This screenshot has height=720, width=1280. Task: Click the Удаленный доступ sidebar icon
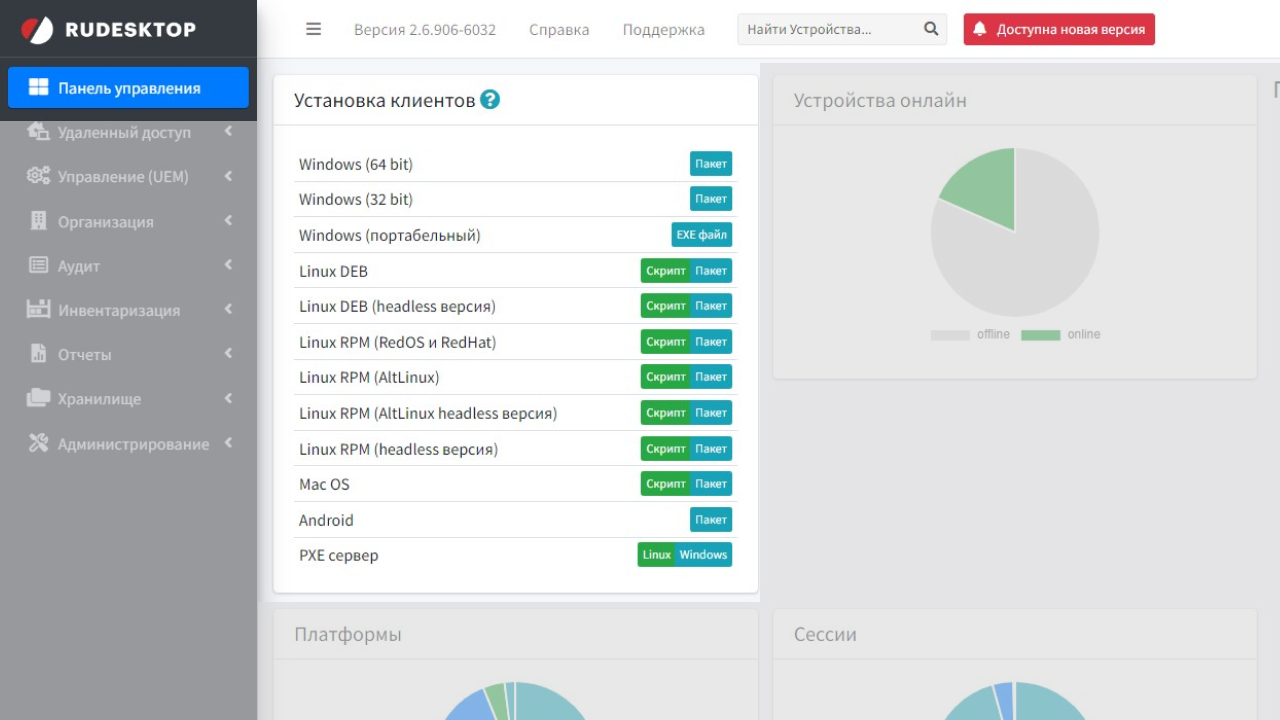click(x=38, y=131)
